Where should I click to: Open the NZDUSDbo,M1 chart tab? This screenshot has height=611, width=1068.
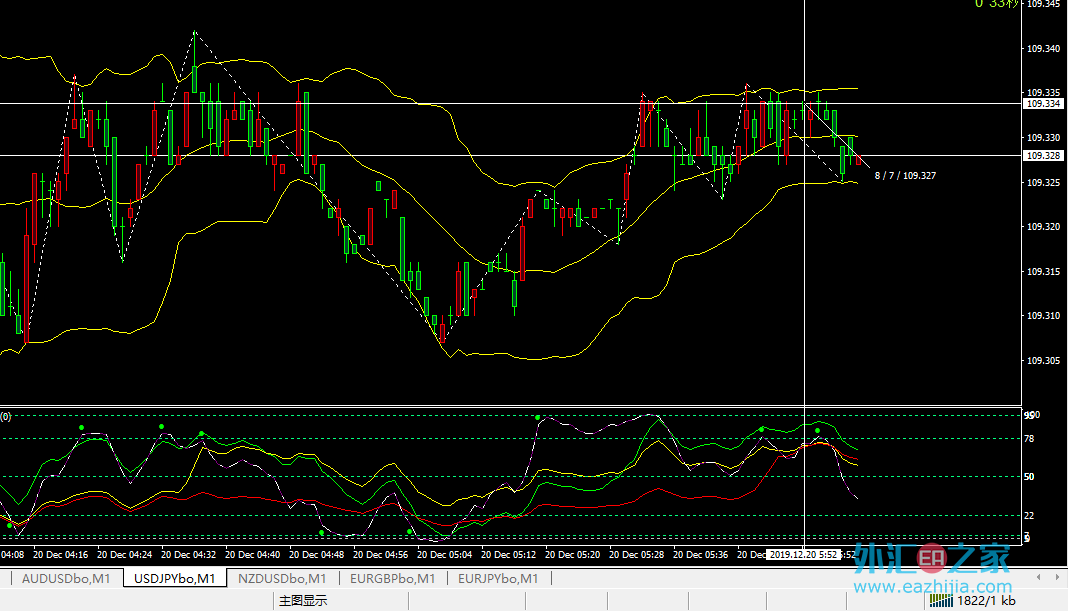click(282, 578)
